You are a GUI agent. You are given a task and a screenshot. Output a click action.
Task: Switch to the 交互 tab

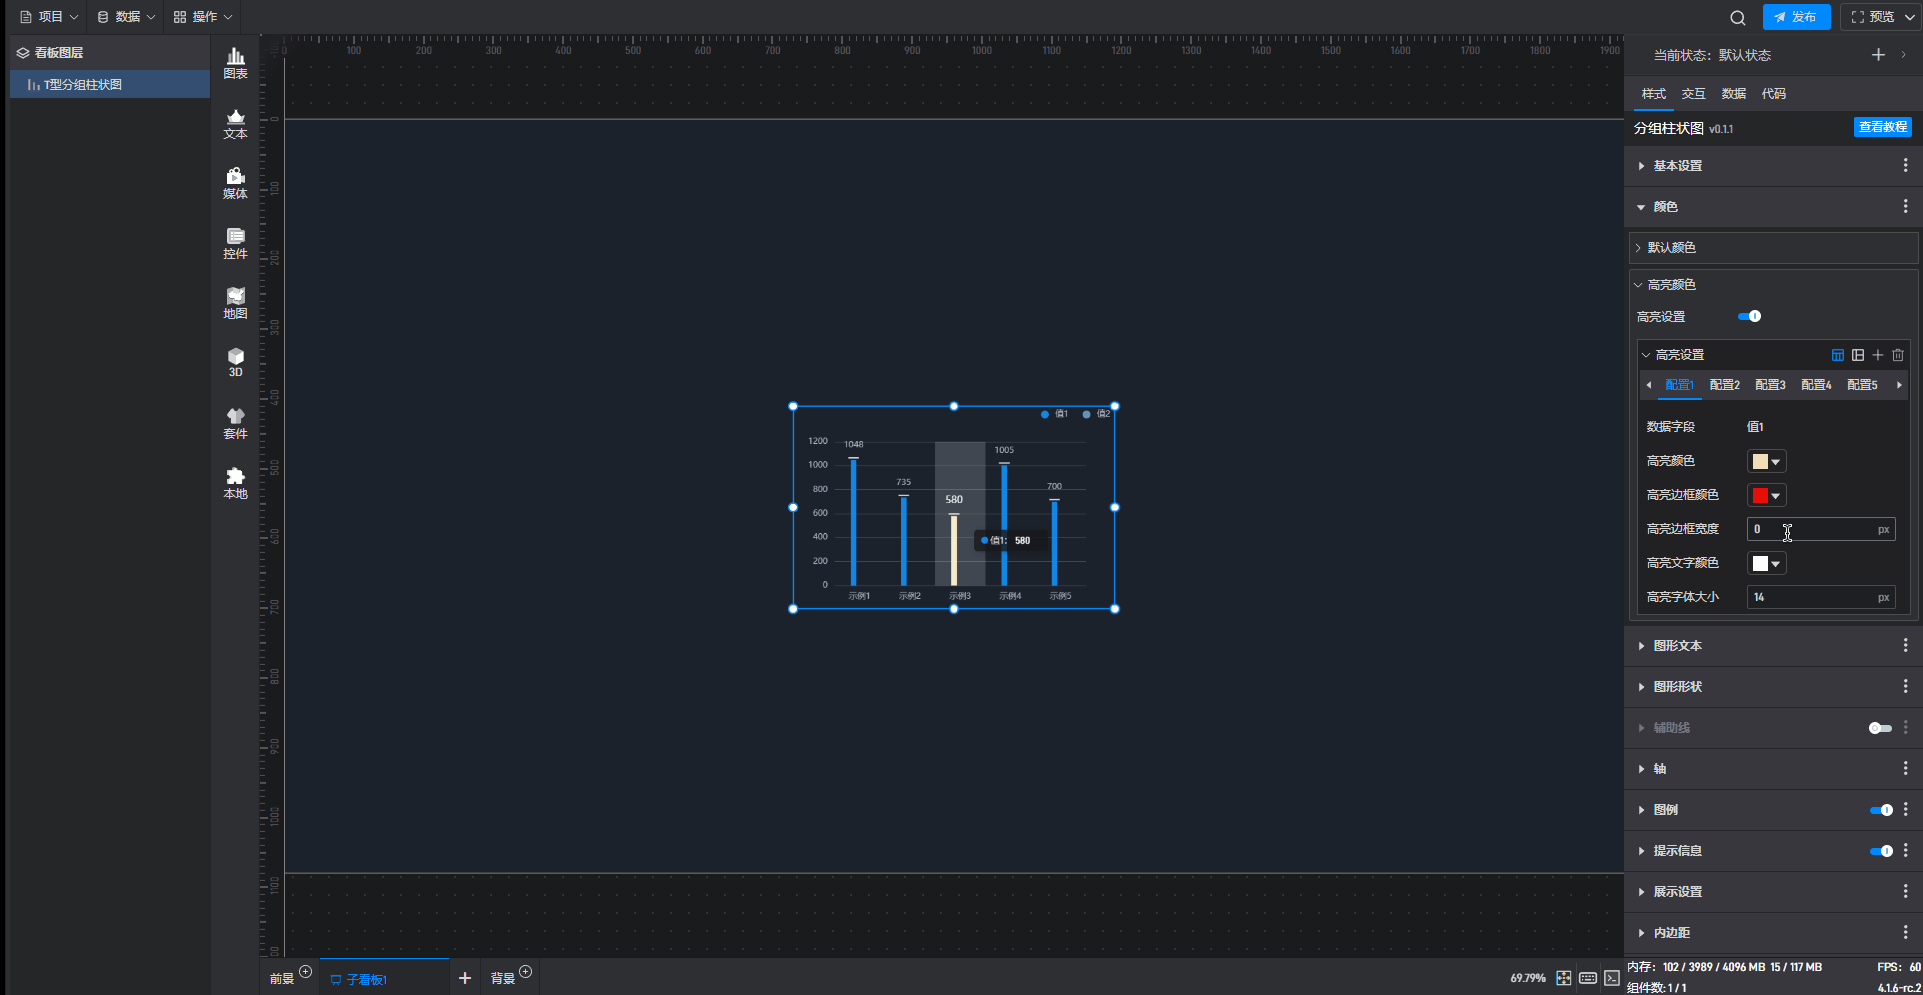tap(1693, 94)
